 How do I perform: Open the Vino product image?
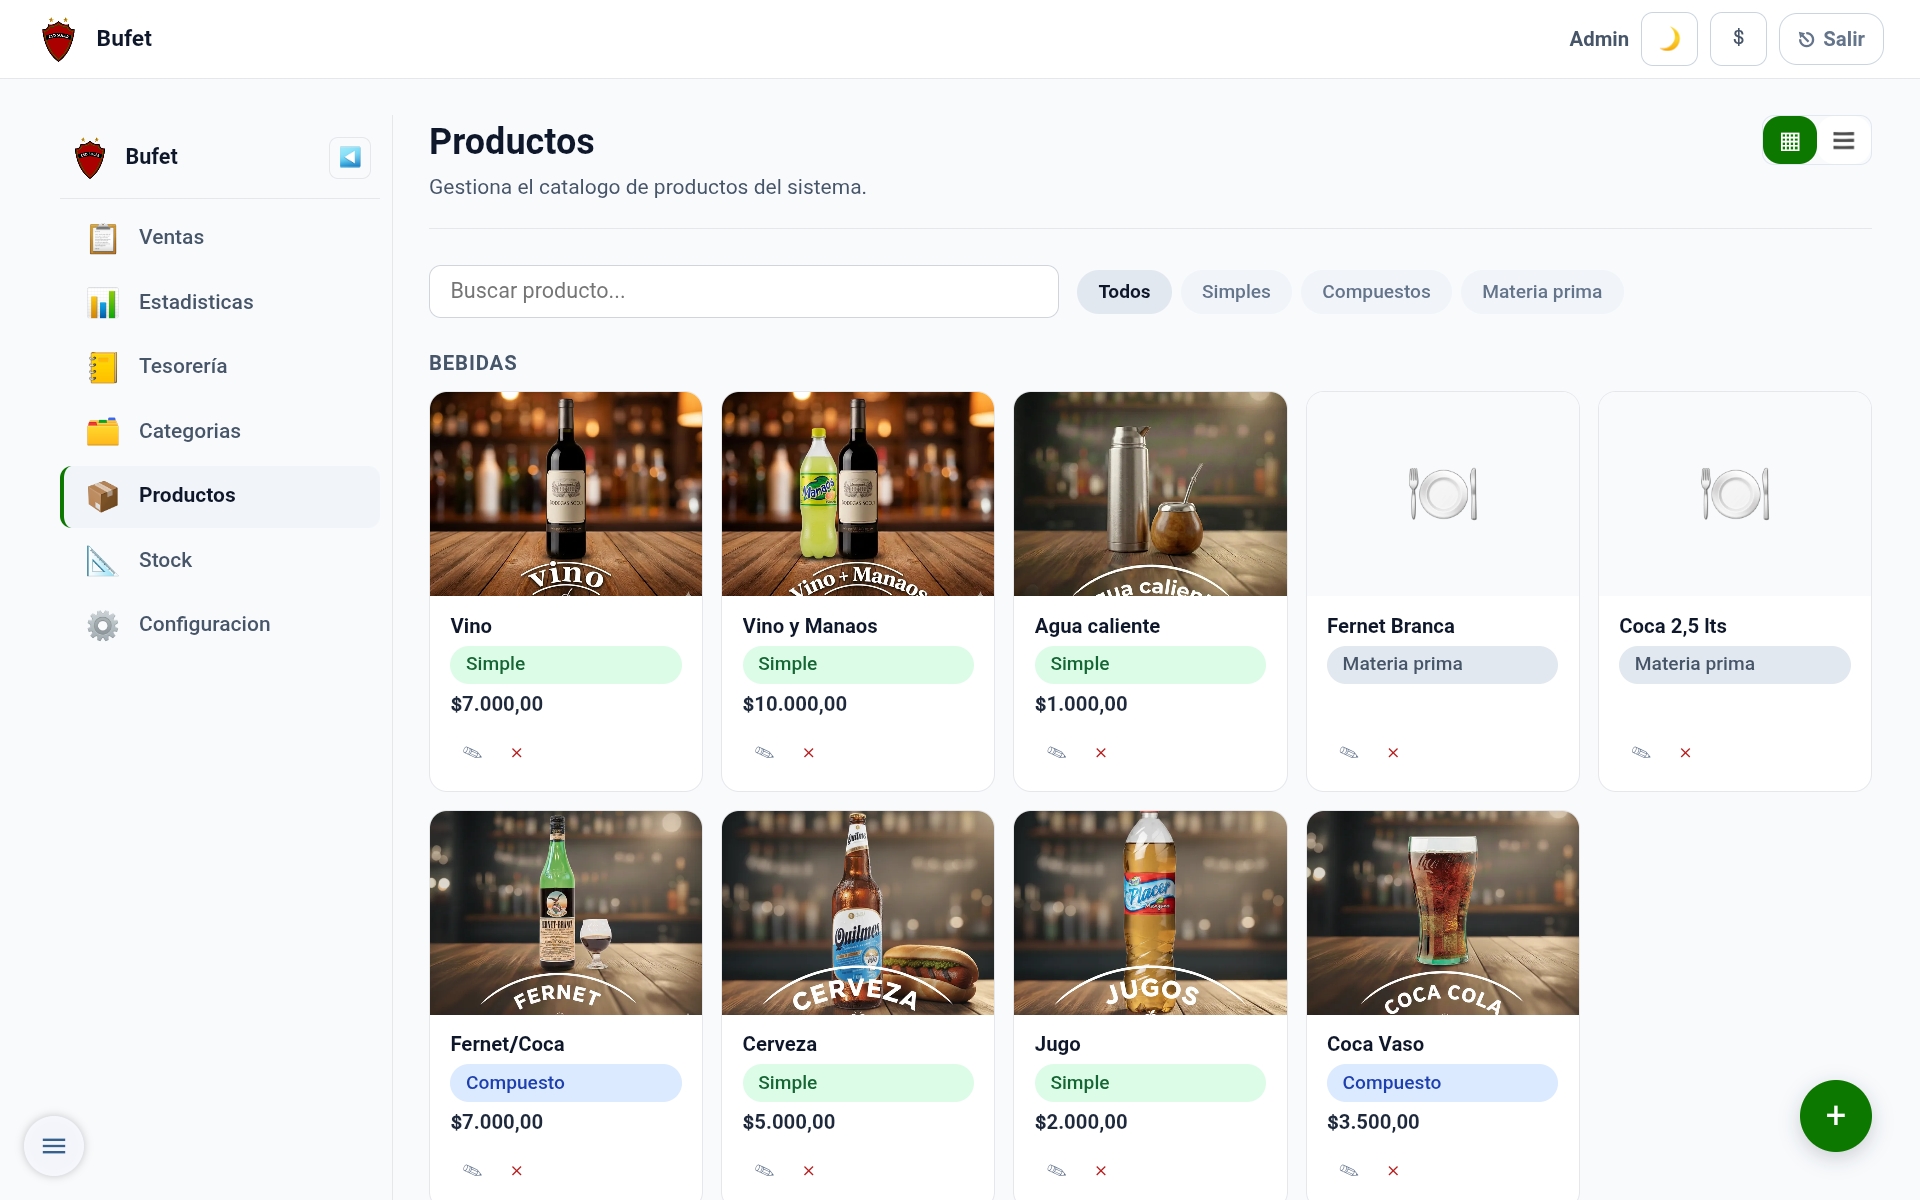(566, 494)
